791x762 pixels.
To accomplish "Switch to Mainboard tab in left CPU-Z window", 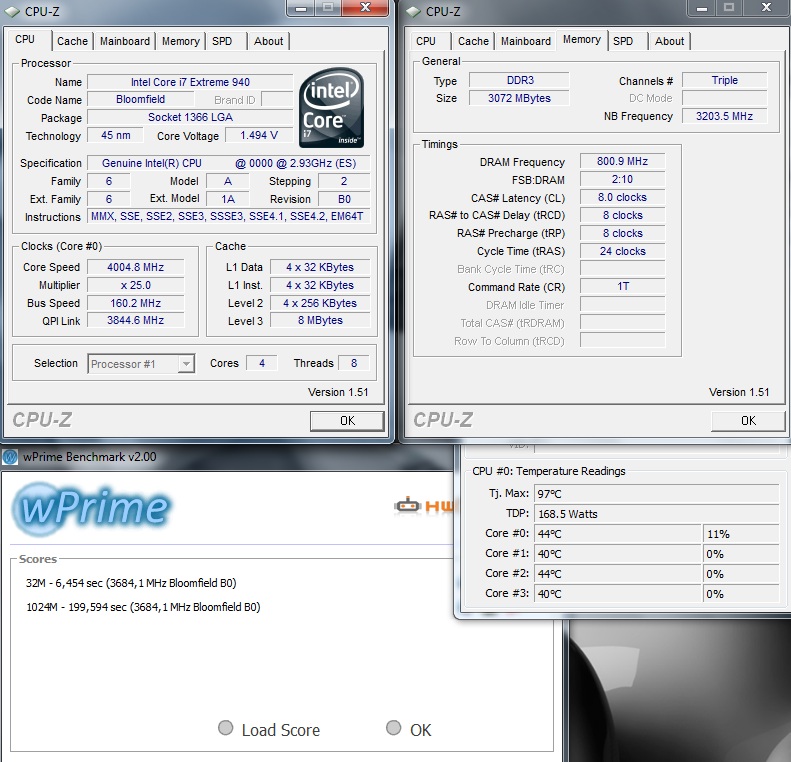I will 125,41.
